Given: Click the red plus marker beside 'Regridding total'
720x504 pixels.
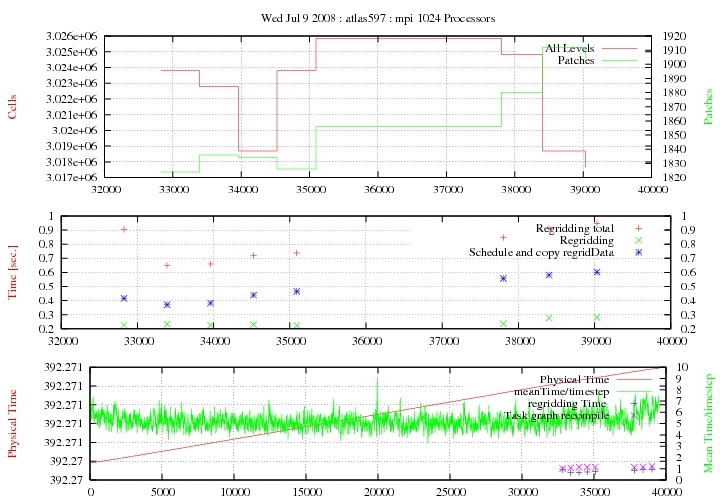Looking at the screenshot, I should pos(638,228).
